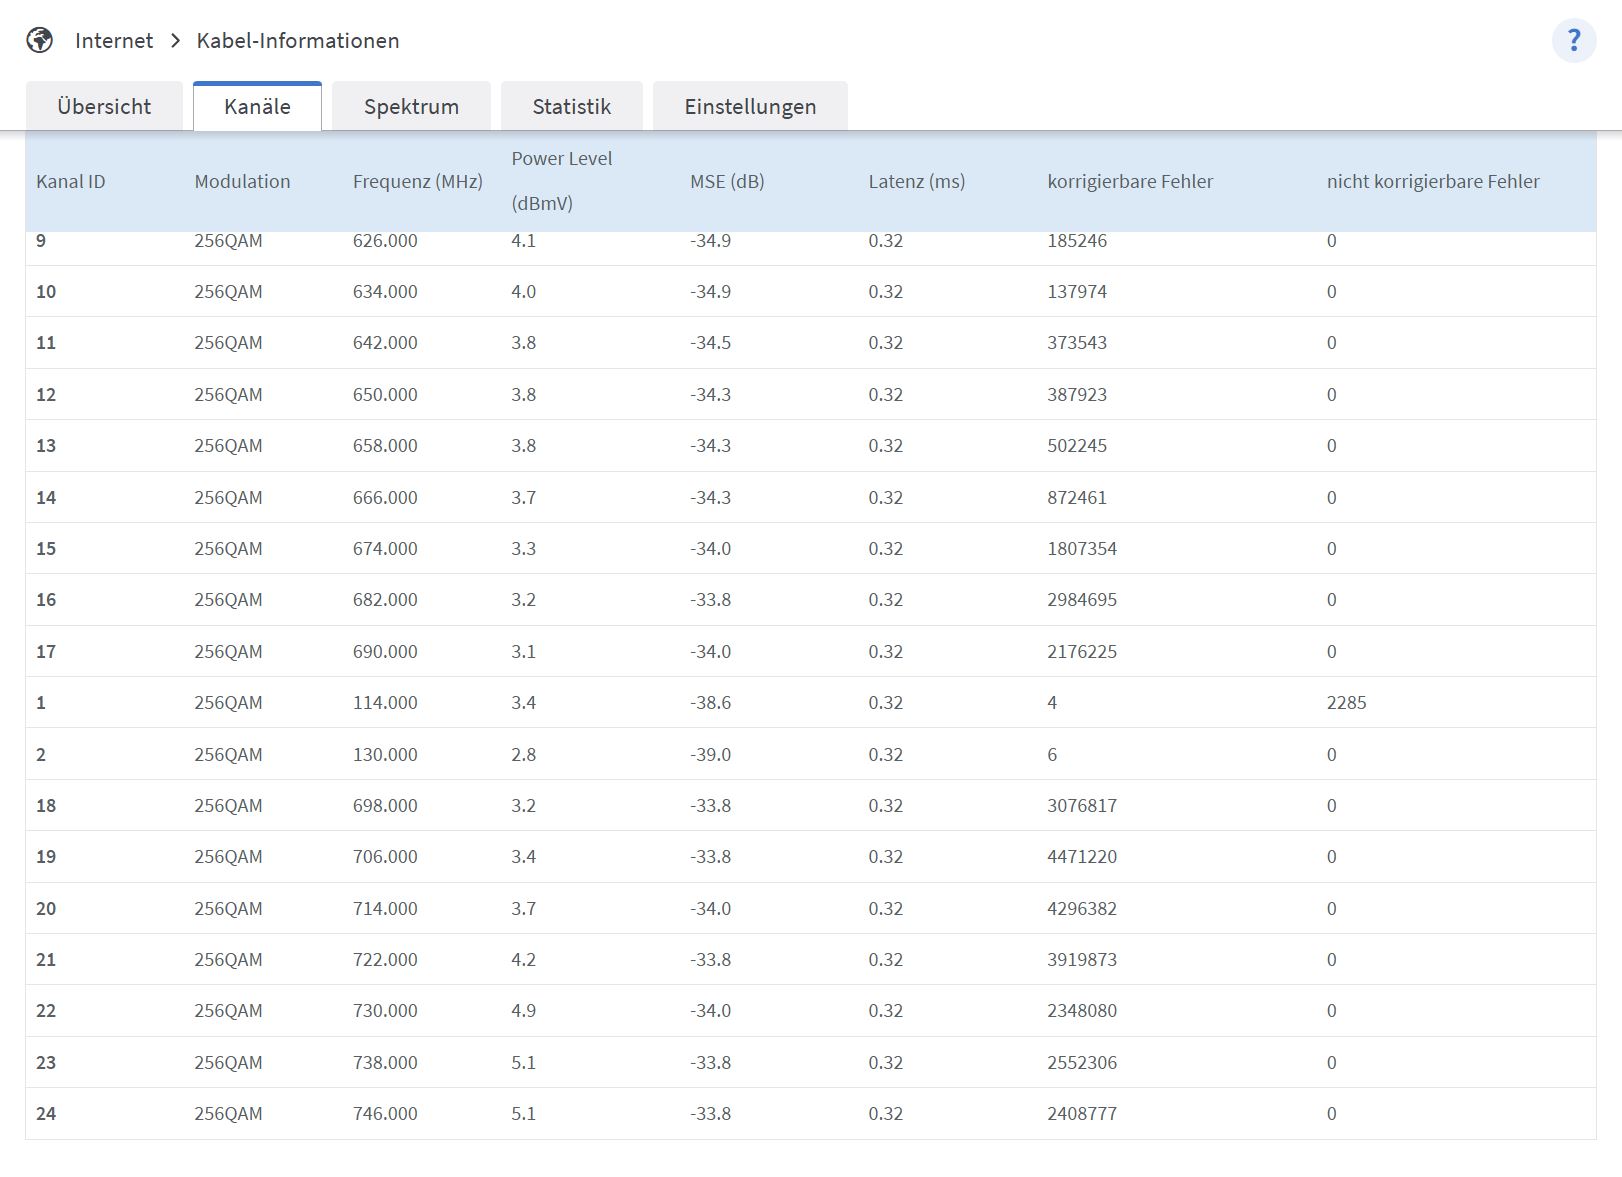This screenshot has height=1177, width=1622.
Task: Click the 2285 uncorrectable errors value
Action: click(x=1346, y=703)
